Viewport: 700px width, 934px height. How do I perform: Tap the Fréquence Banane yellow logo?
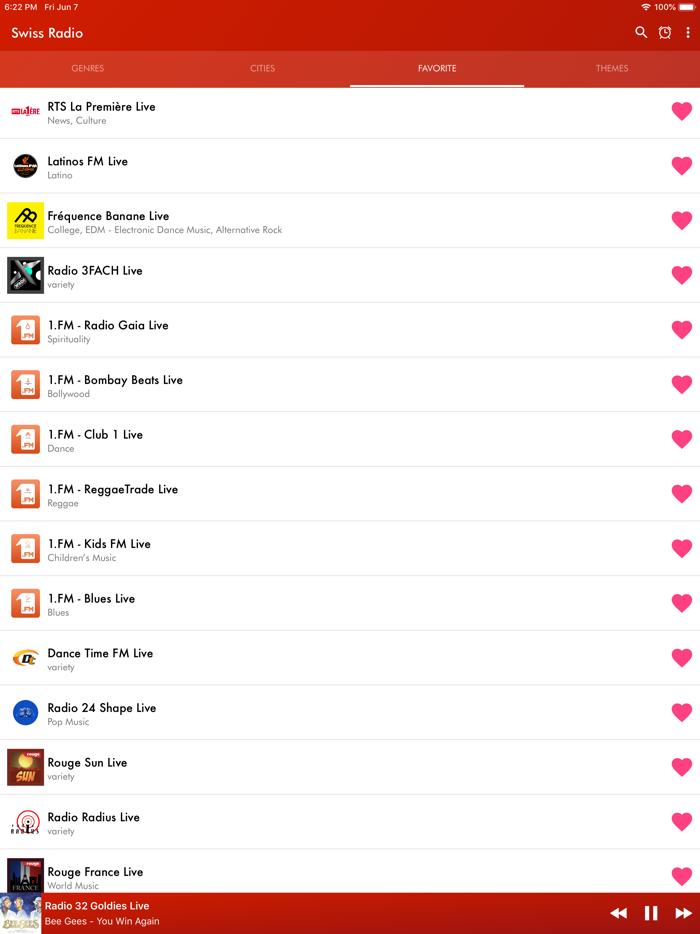25,220
